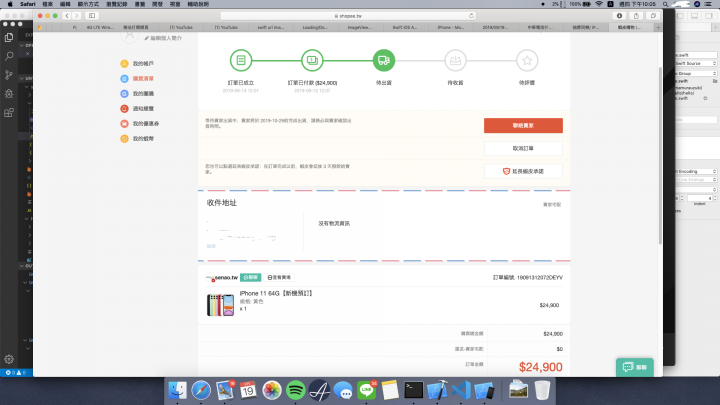Open Spotify from the Dock
Image resolution: width=720 pixels, height=405 pixels.
tap(295, 390)
